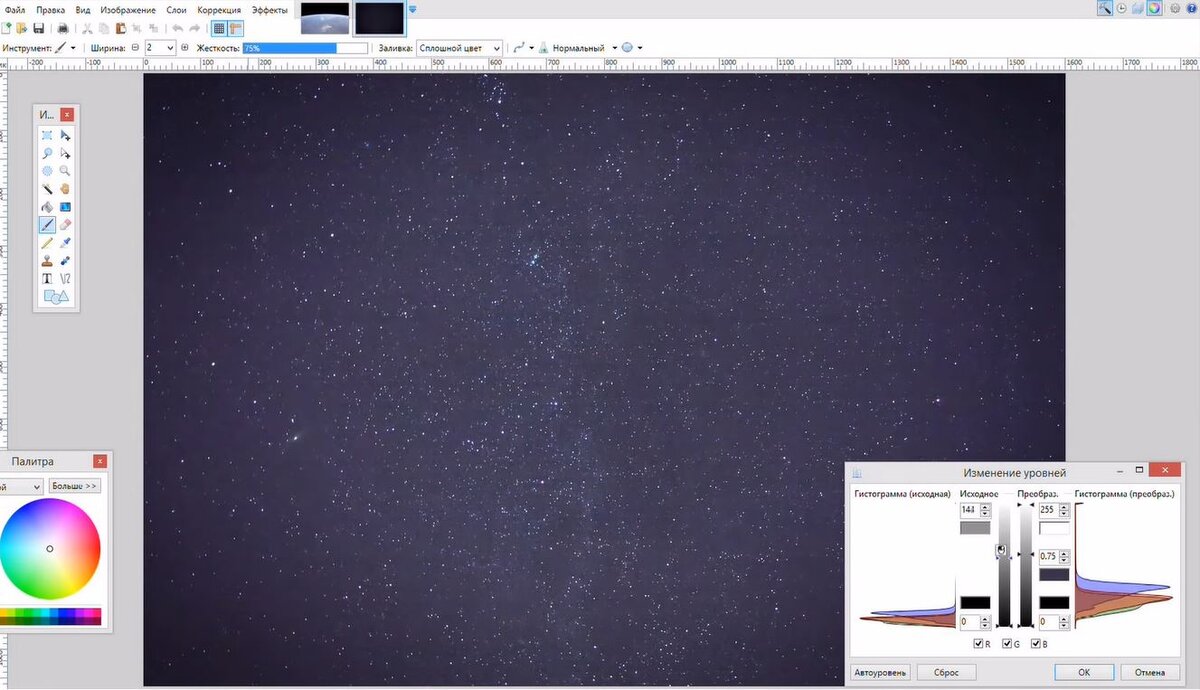Screen dimensions: 1200x690
Task: Select the Zoom magnifier tool
Action: coord(65,171)
